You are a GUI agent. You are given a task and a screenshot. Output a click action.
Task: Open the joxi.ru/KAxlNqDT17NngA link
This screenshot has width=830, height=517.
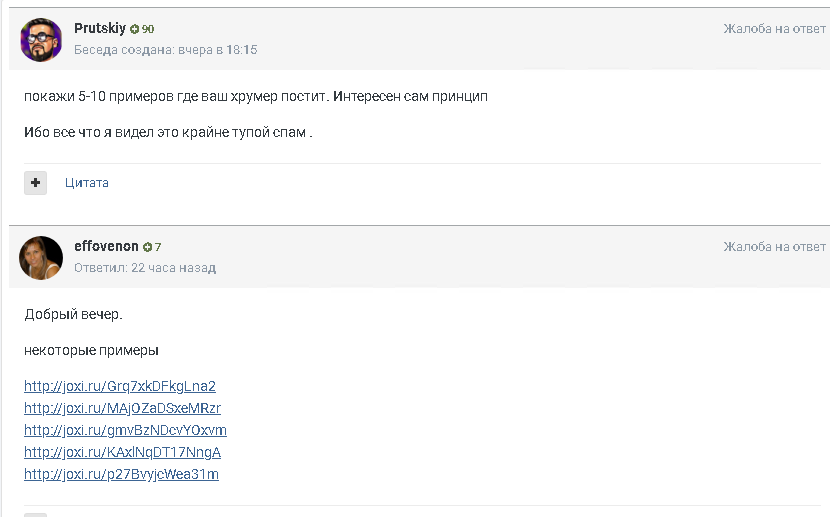click(122, 452)
